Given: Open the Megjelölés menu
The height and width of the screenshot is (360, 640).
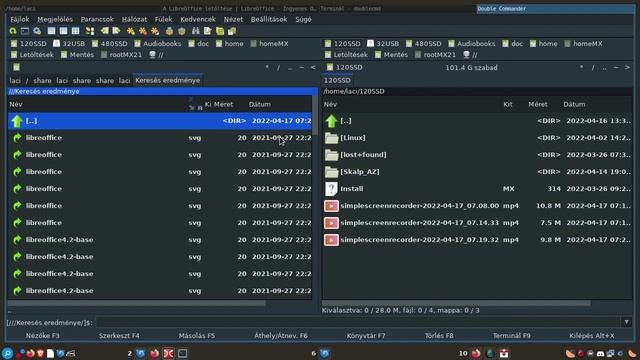Looking at the screenshot, I should [55, 19].
